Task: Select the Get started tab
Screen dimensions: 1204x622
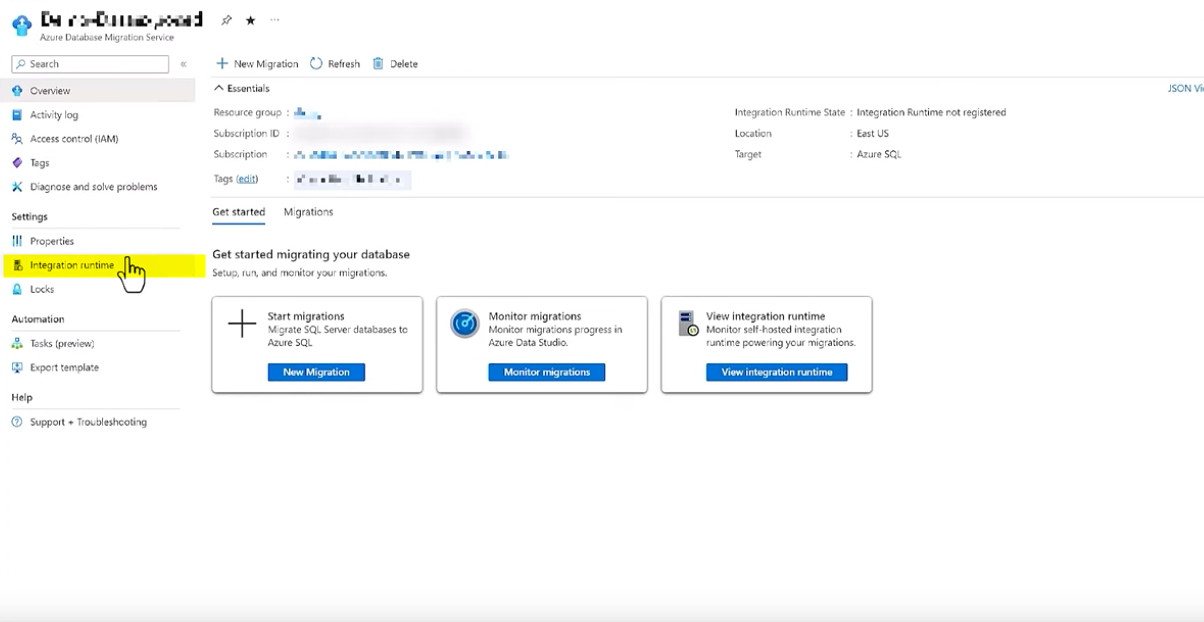Action: click(x=238, y=212)
